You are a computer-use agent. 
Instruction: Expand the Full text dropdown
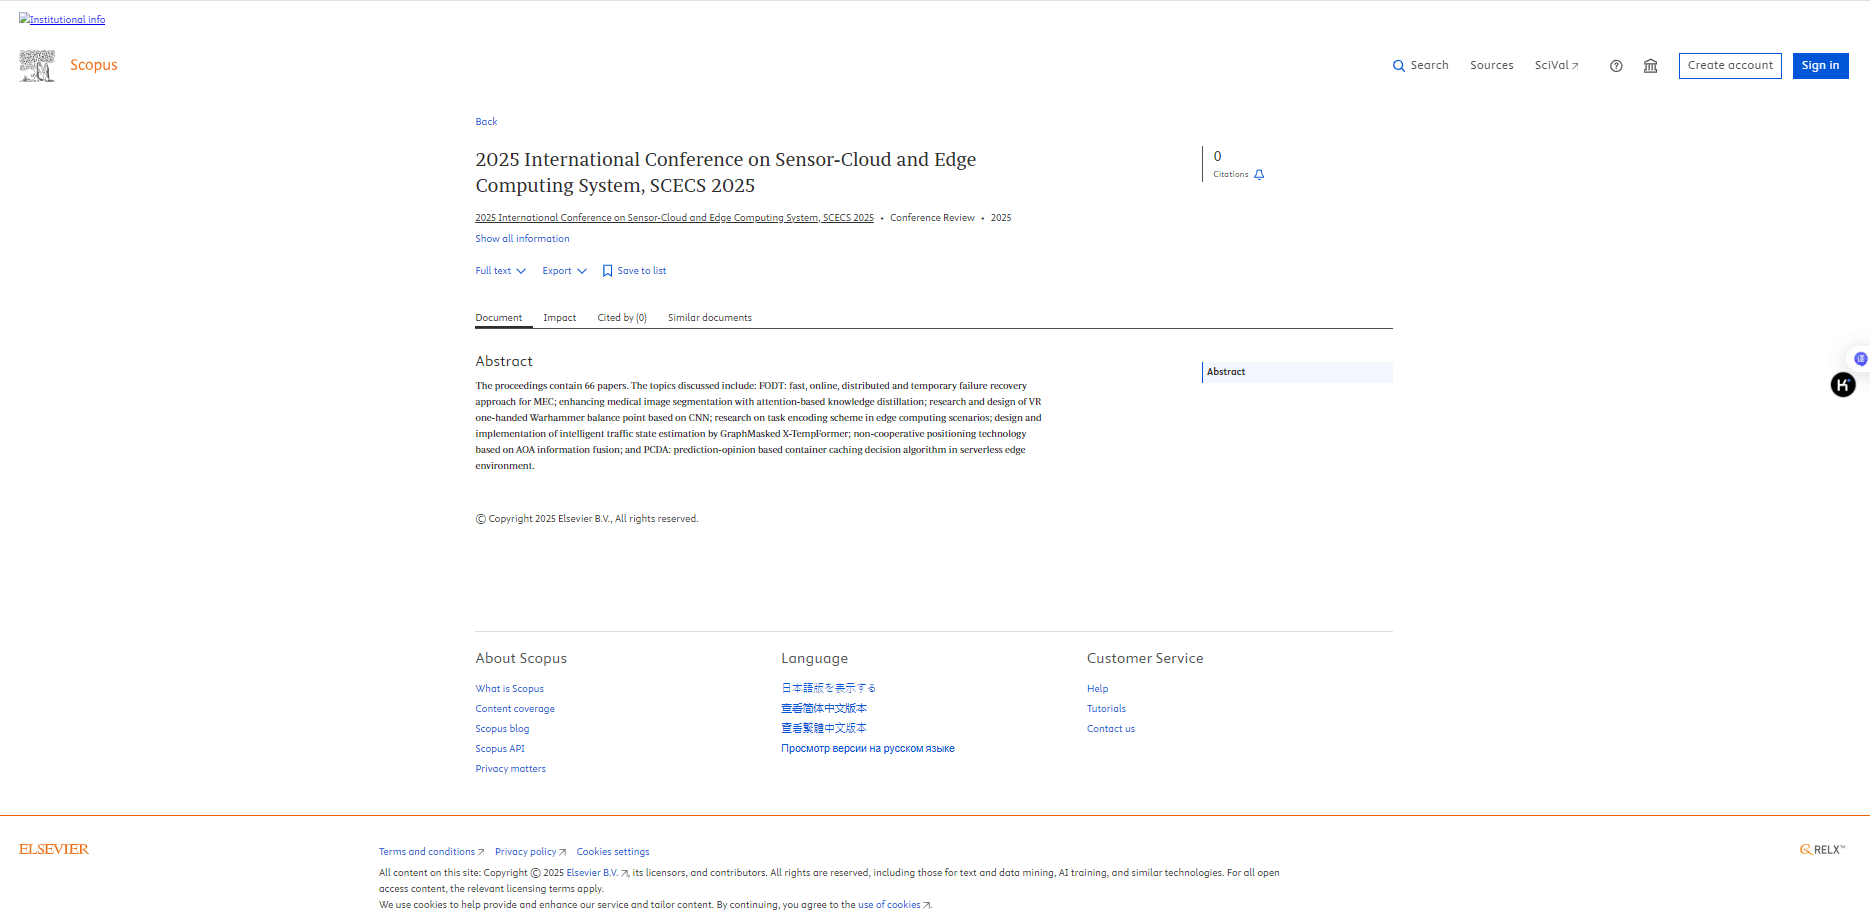[x=500, y=271]
